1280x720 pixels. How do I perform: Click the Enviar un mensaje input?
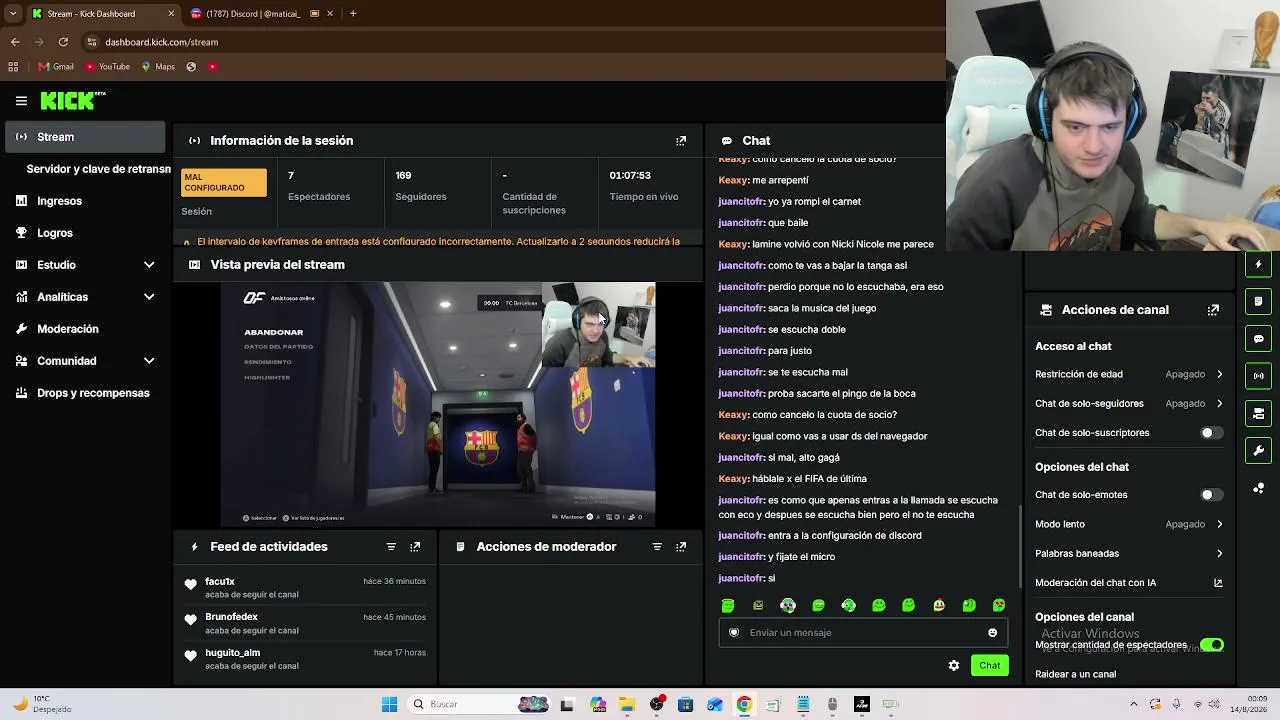863,633
